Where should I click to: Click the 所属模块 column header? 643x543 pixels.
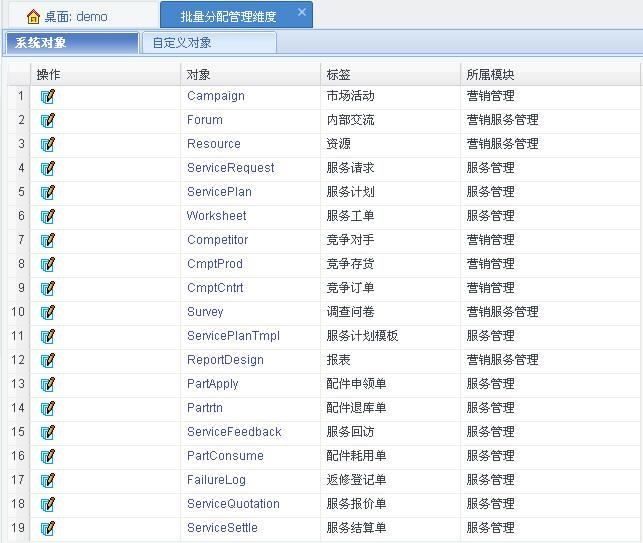(490, 74)
